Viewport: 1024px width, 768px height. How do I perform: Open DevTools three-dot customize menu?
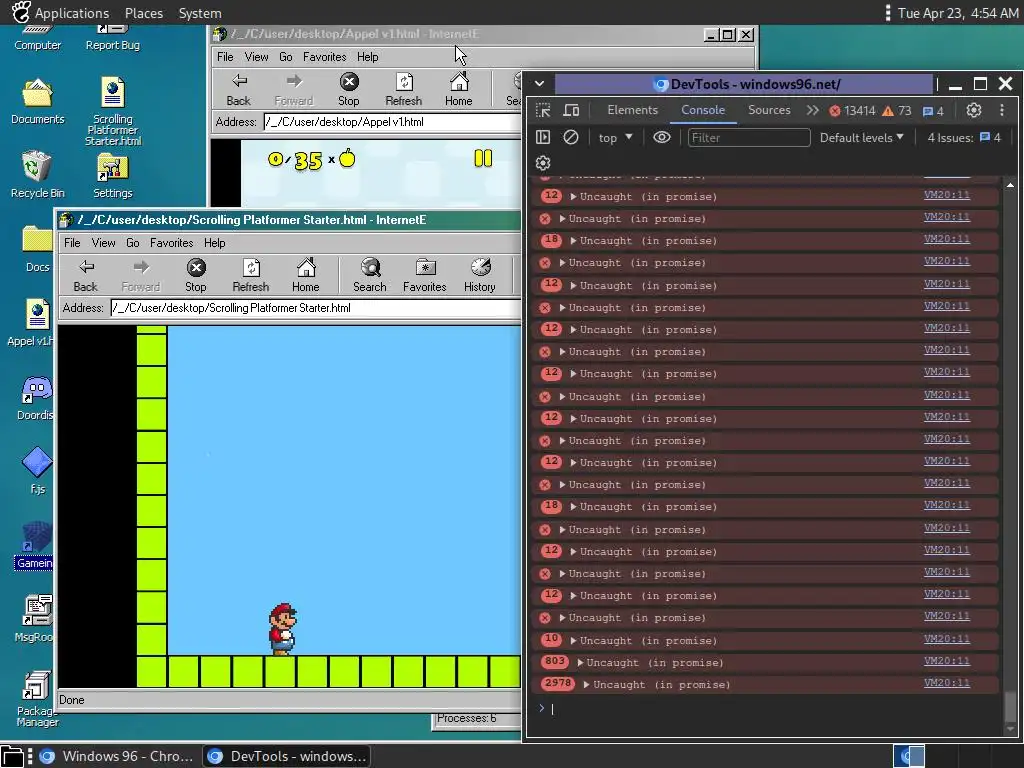(x=1002, y=110)
